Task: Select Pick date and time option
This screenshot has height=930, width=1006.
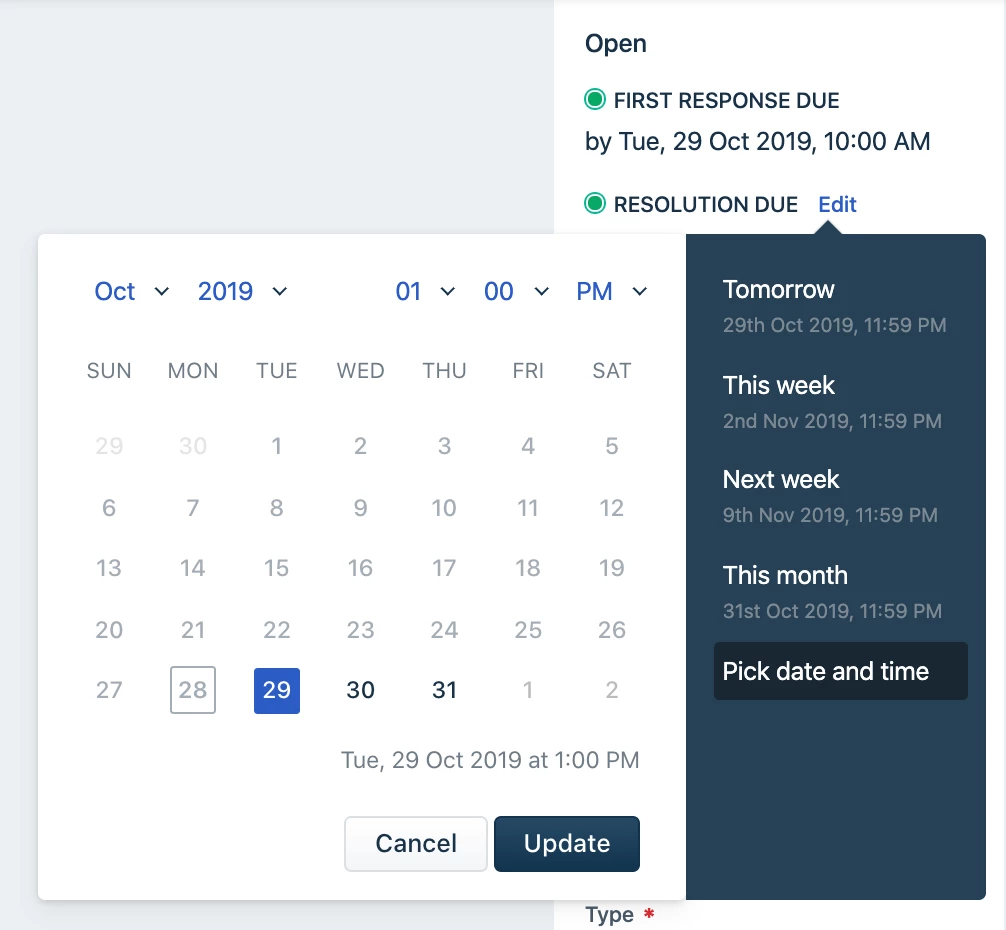Action: click(x=840, y=671)
